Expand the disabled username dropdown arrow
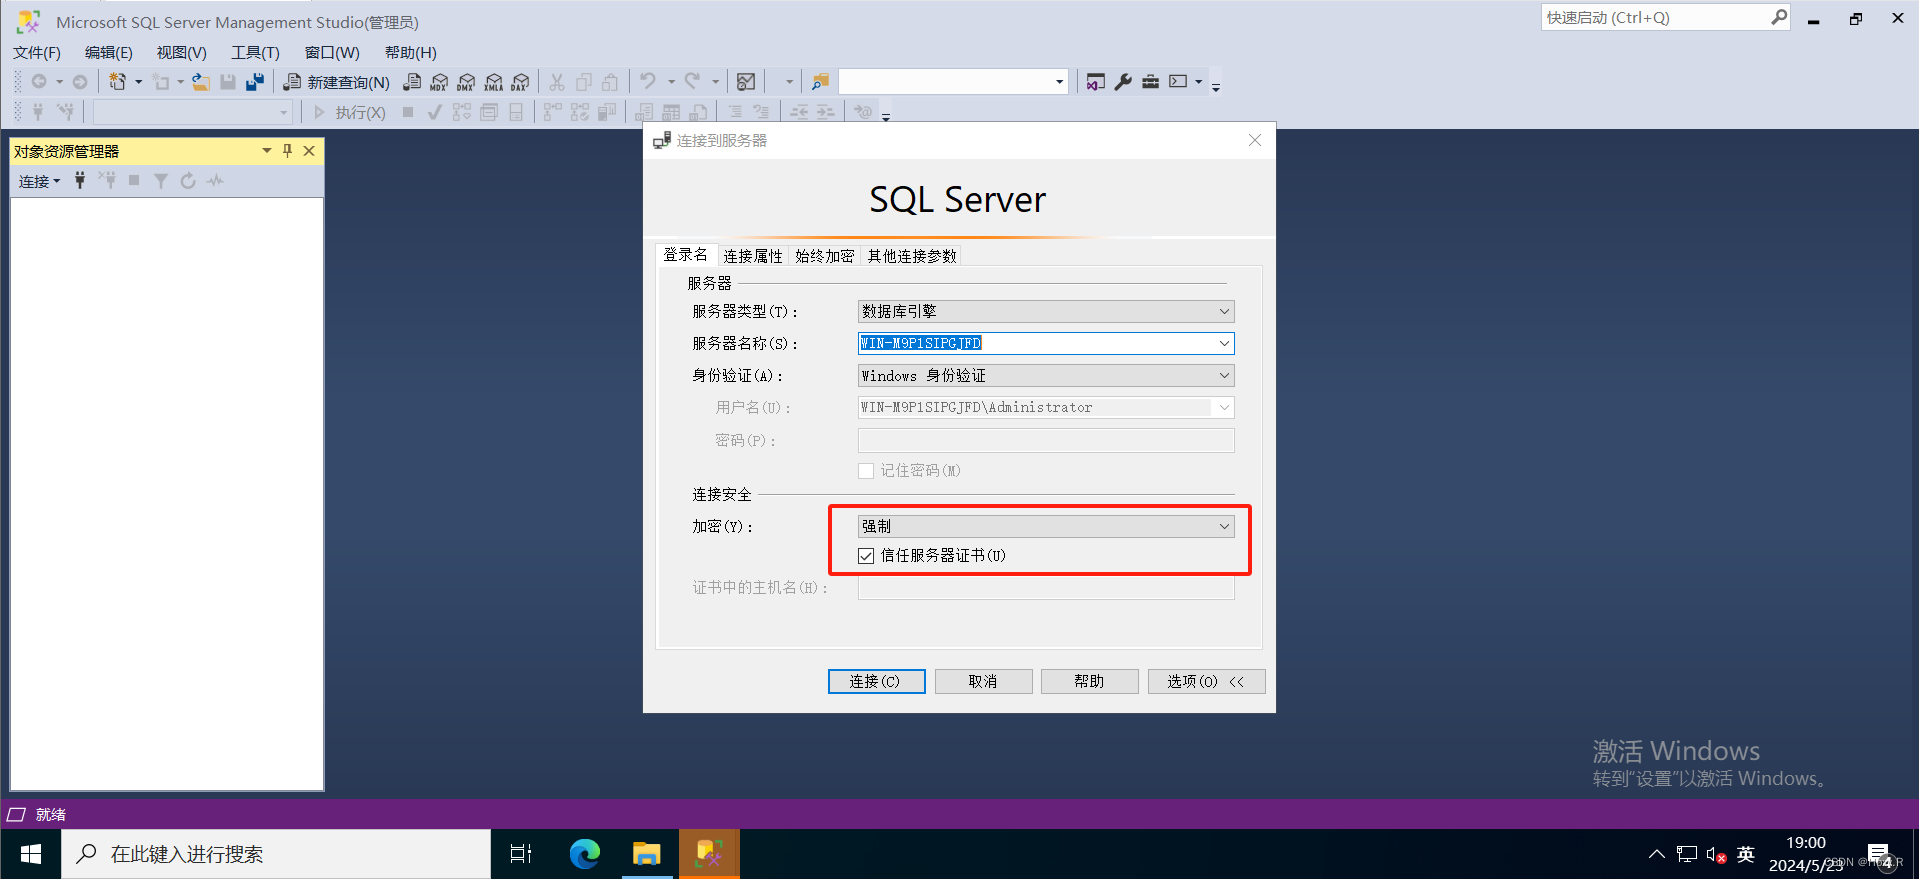 point(1224,408)
